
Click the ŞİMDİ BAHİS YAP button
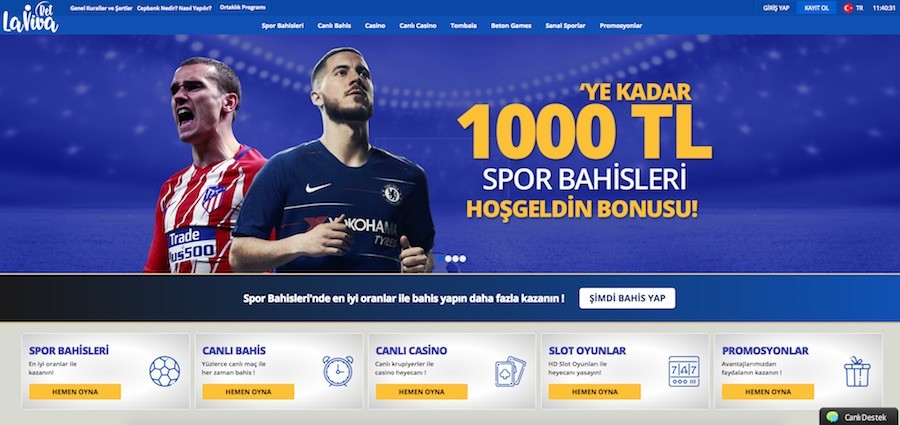point(627,298)
